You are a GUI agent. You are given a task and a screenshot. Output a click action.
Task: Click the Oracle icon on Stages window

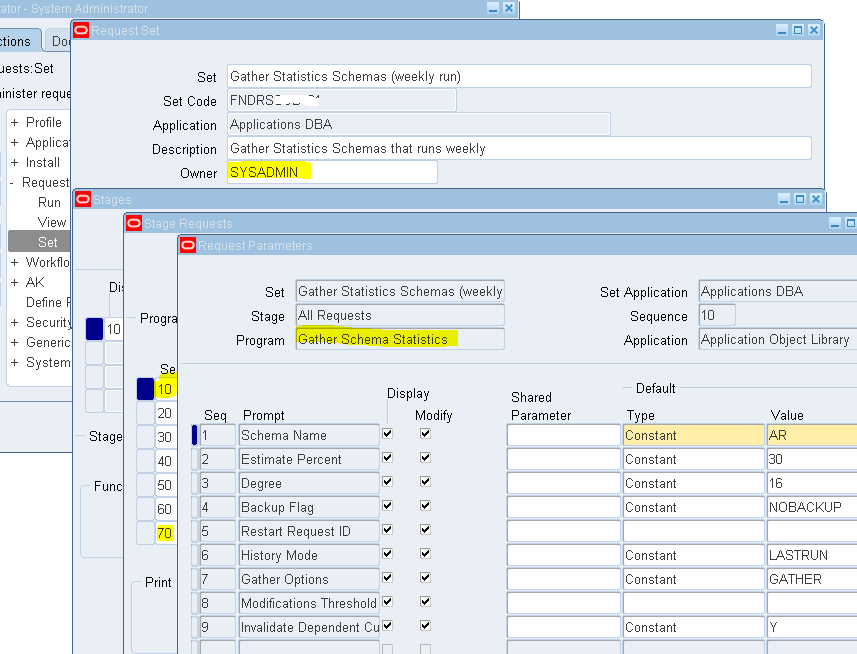click(x=83, y=199)
